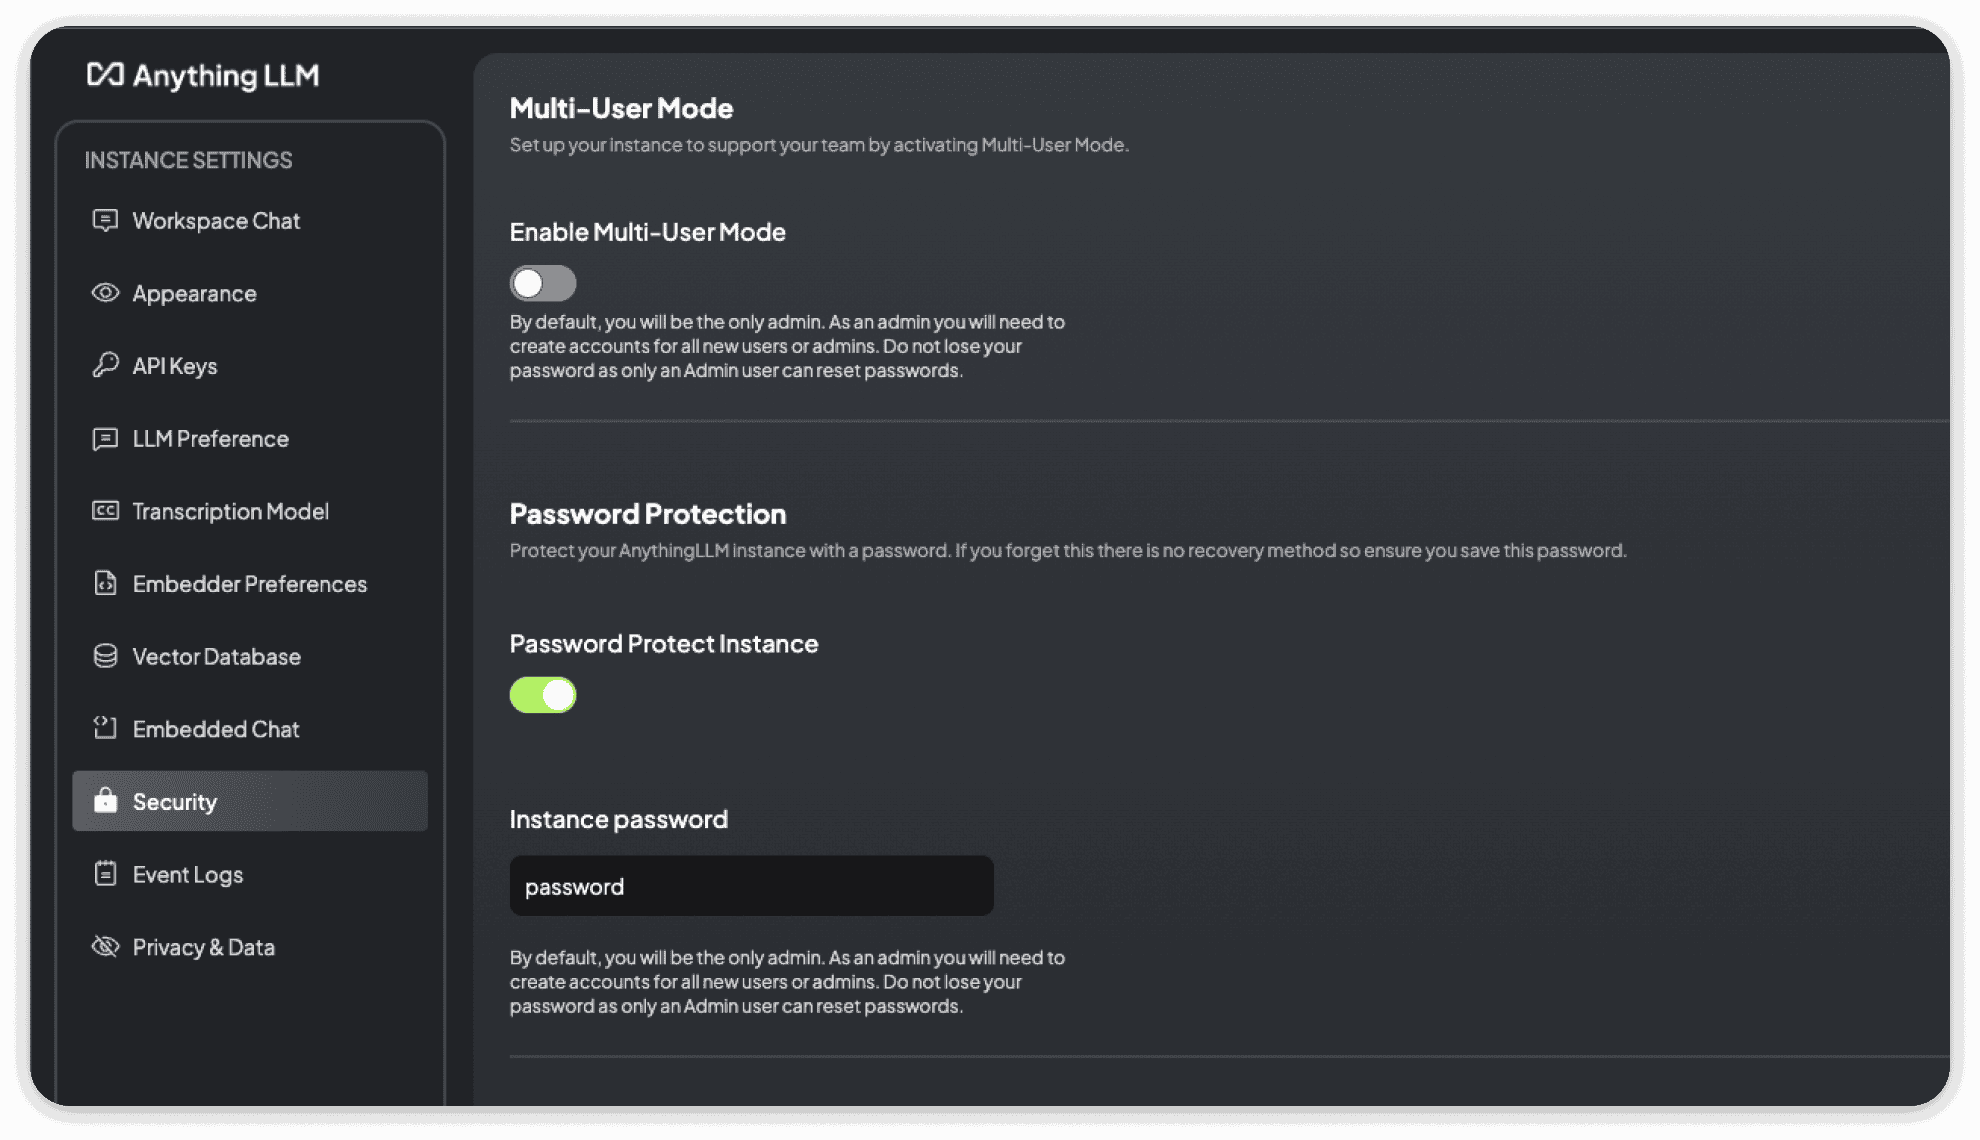1980x1140 pixels.
Task: Click the Transcription Model icon
Action: tap(105, 510)
